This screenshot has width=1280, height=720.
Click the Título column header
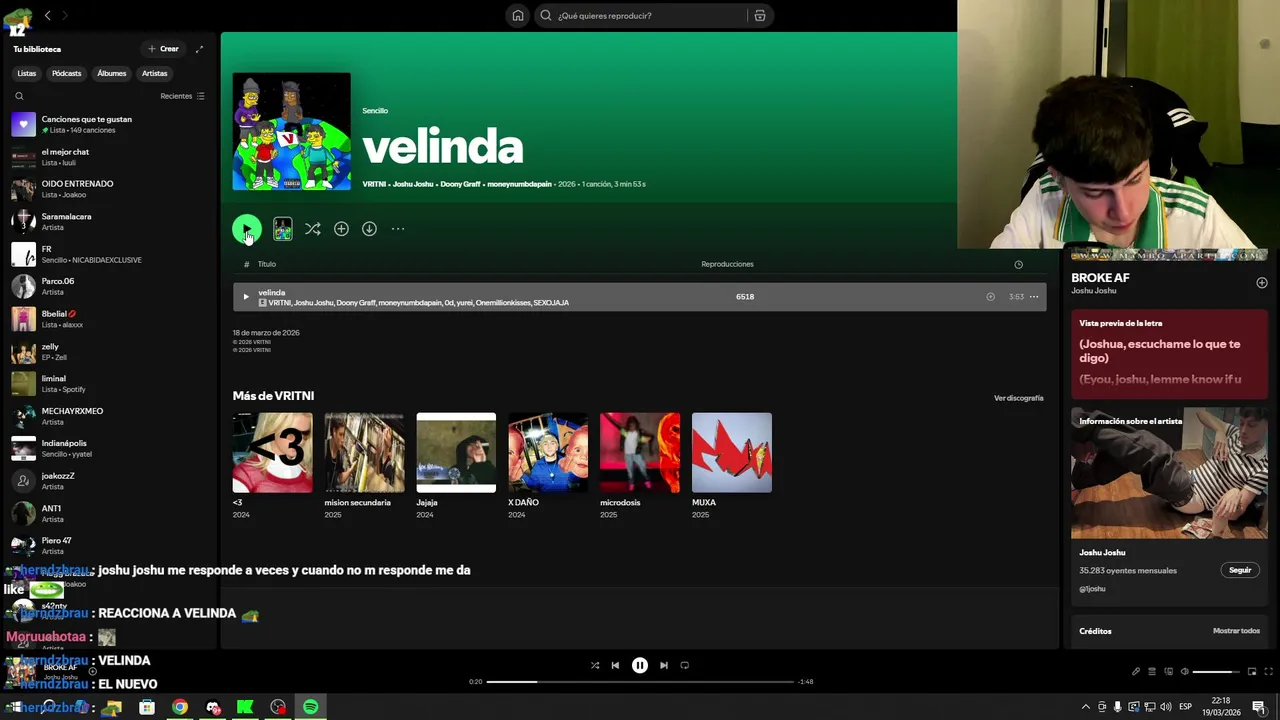click(x=267, y=264)
